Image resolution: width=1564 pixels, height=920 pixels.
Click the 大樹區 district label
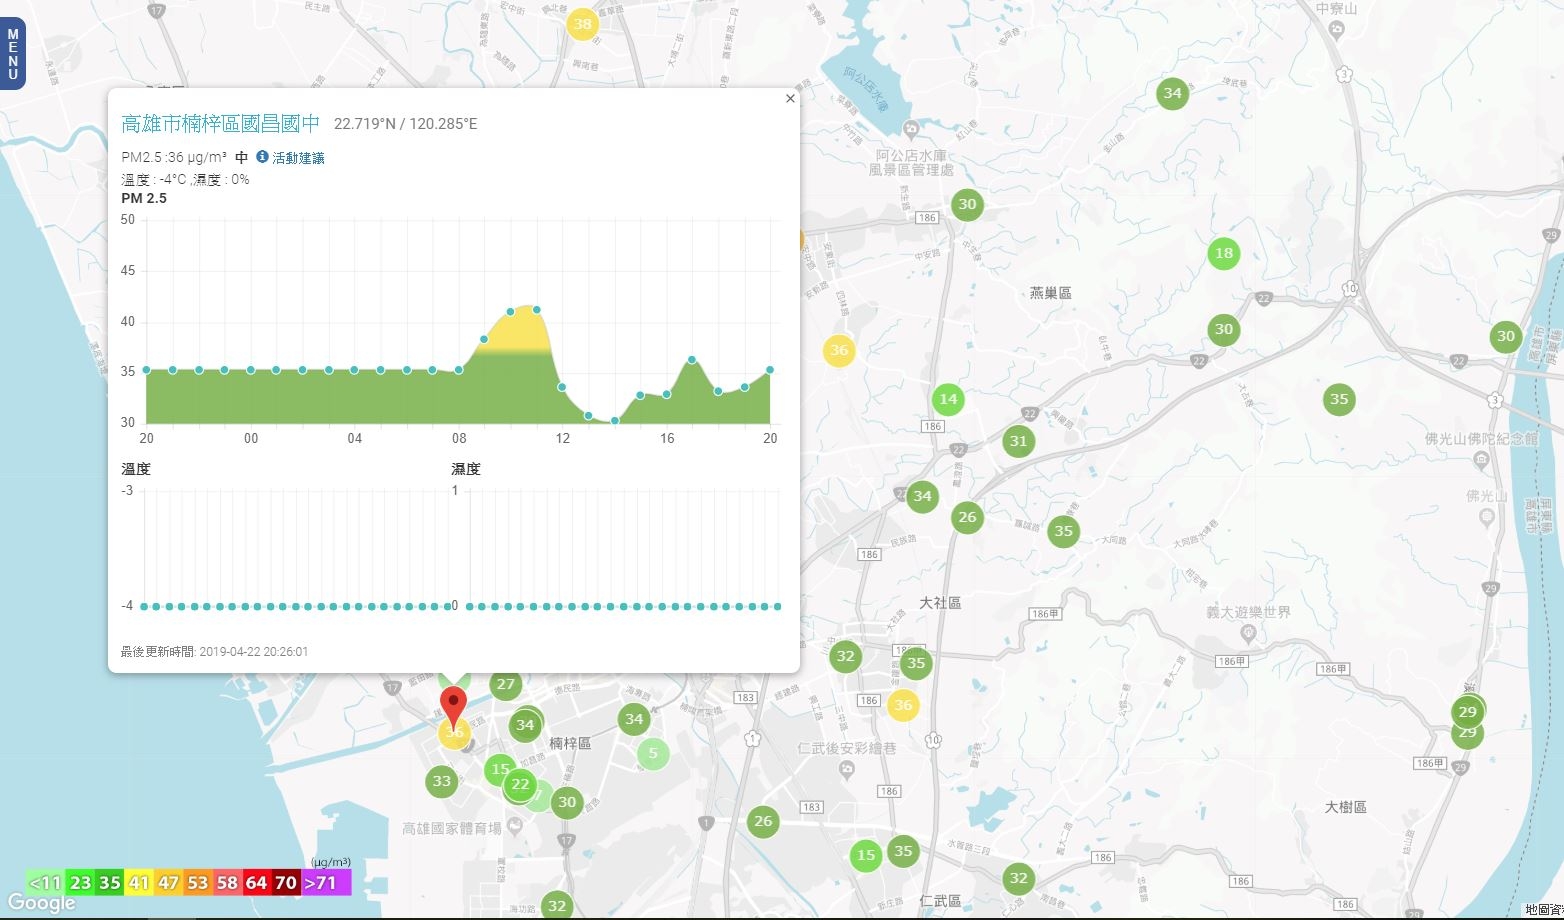point(1345,807)
